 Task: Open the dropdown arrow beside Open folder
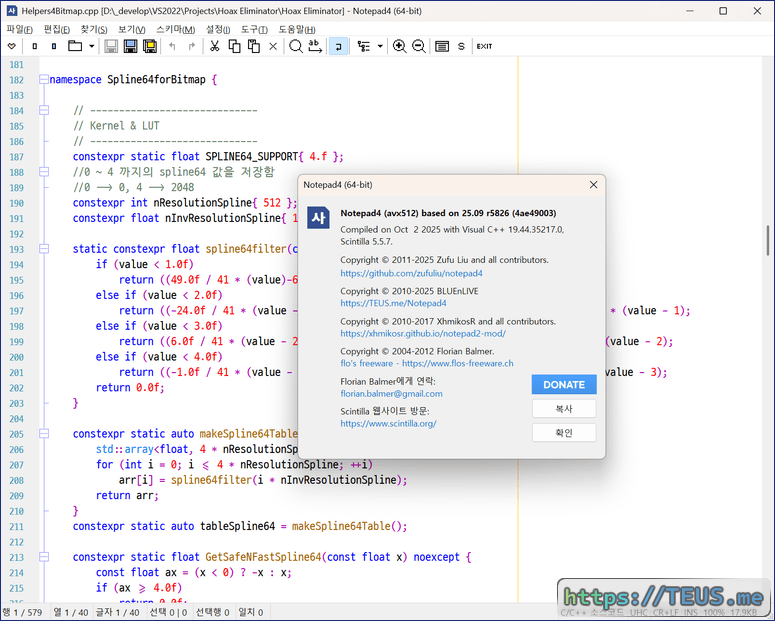(x=91, y=46)
